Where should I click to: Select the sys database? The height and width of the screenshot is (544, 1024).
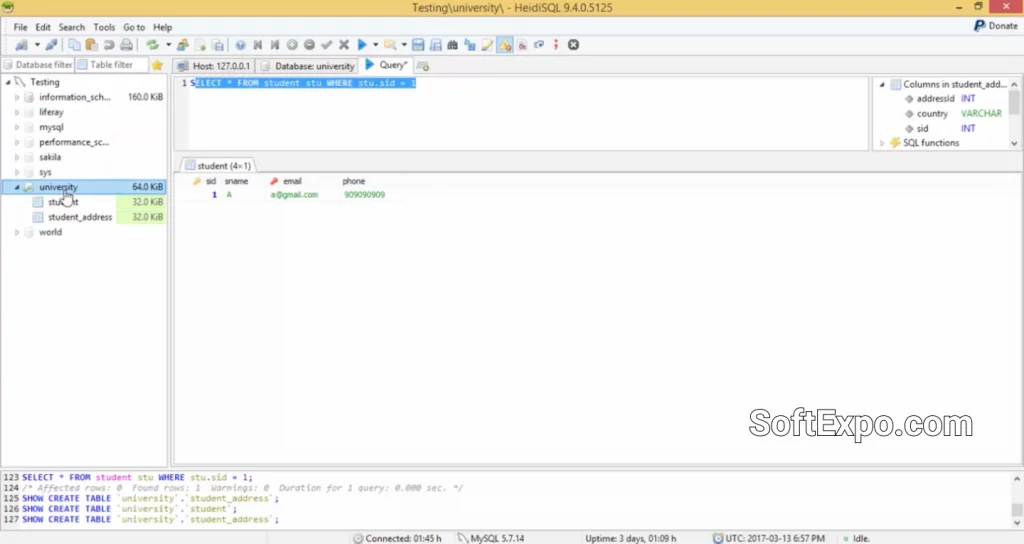45,172
